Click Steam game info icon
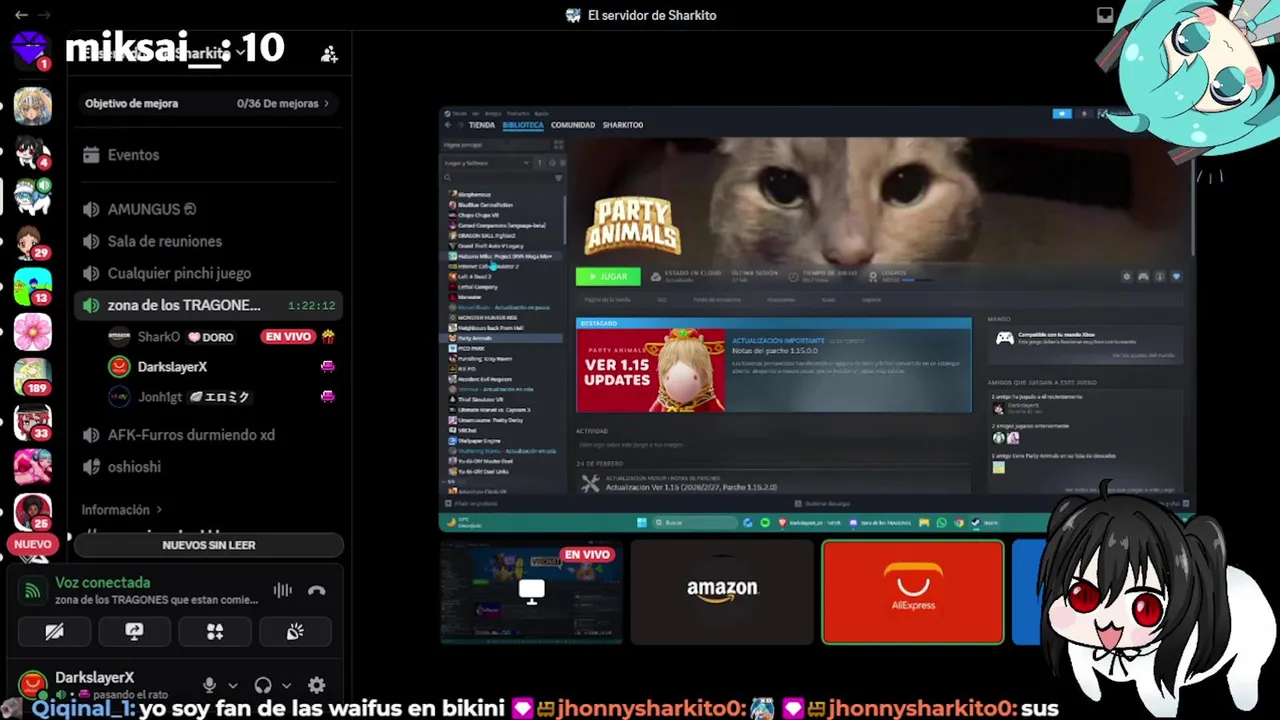Image resolution: width=1280 pixels, height=720 pixels. pos(1159,277)
